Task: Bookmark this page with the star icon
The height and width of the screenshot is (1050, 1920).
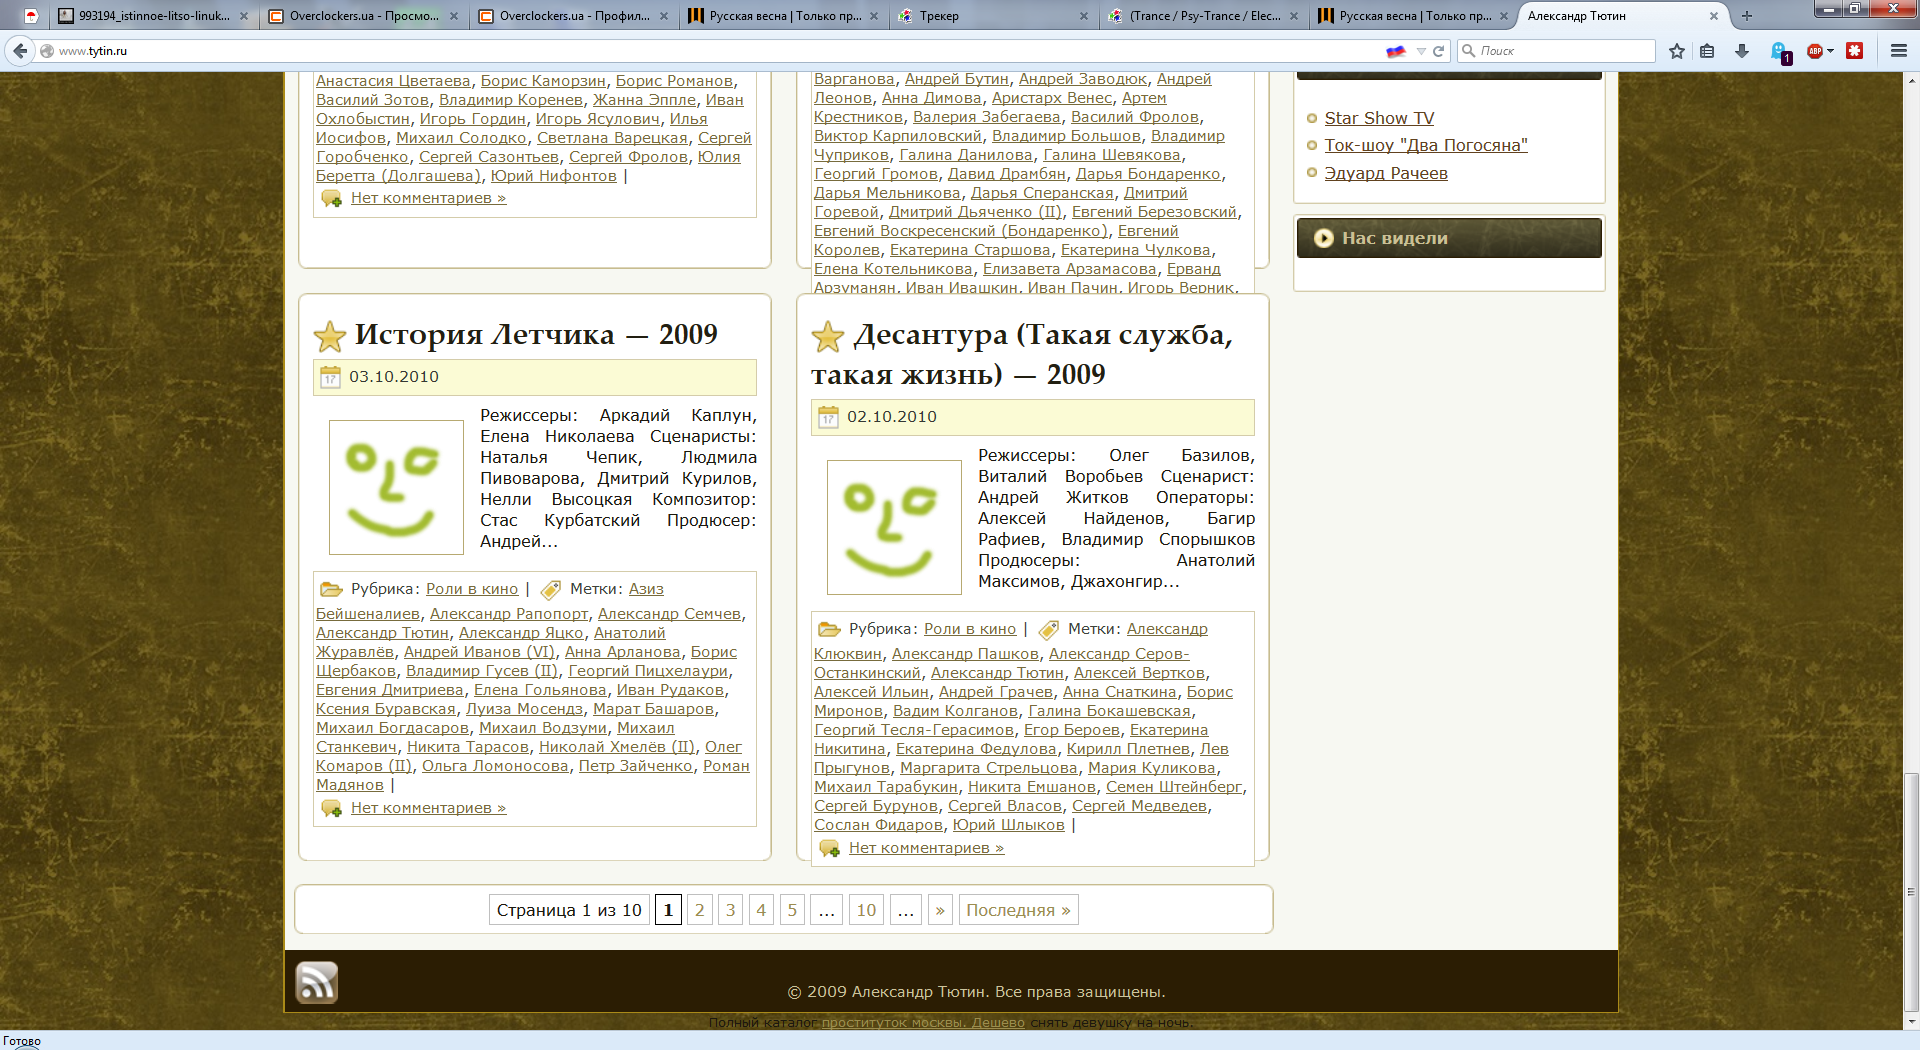Action: point(1677,51)
